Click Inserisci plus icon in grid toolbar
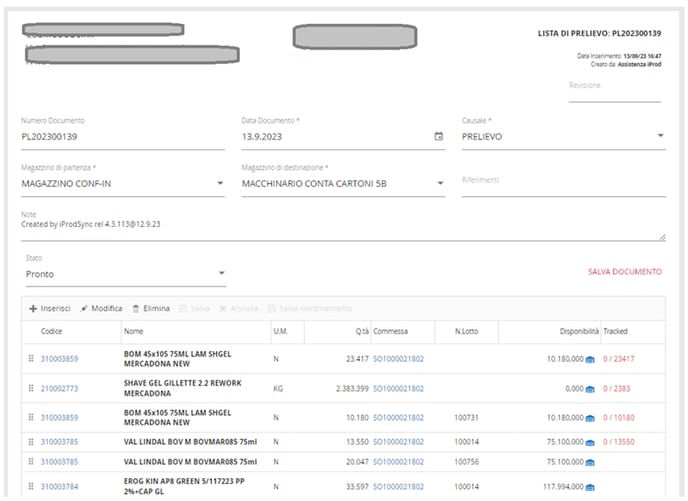This screenshot has height=501, width=688. point(33,309)
